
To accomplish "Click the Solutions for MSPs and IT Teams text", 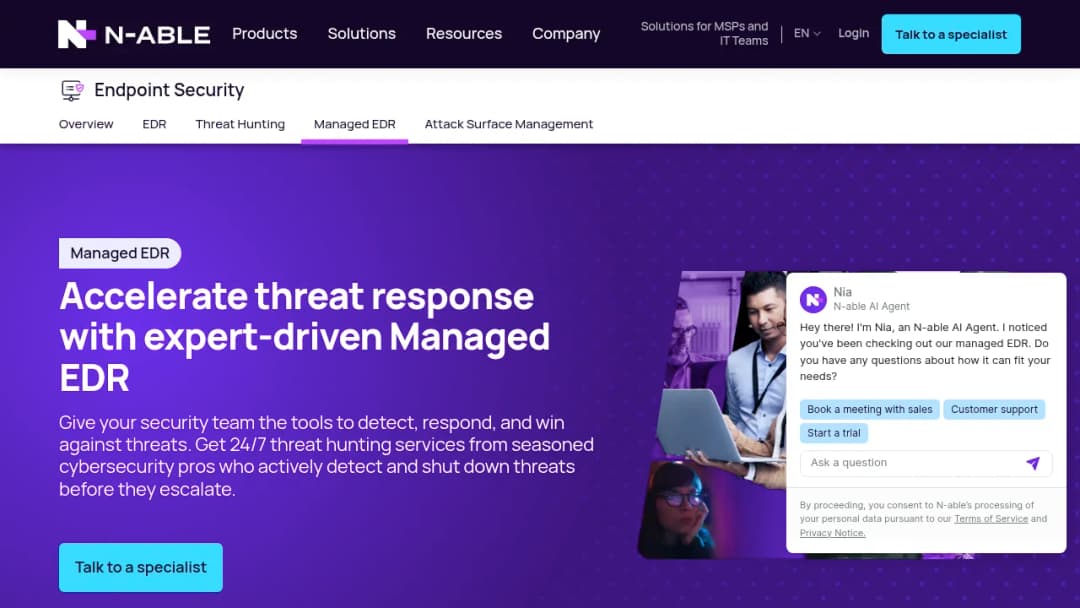I will (x=704, y=34).
